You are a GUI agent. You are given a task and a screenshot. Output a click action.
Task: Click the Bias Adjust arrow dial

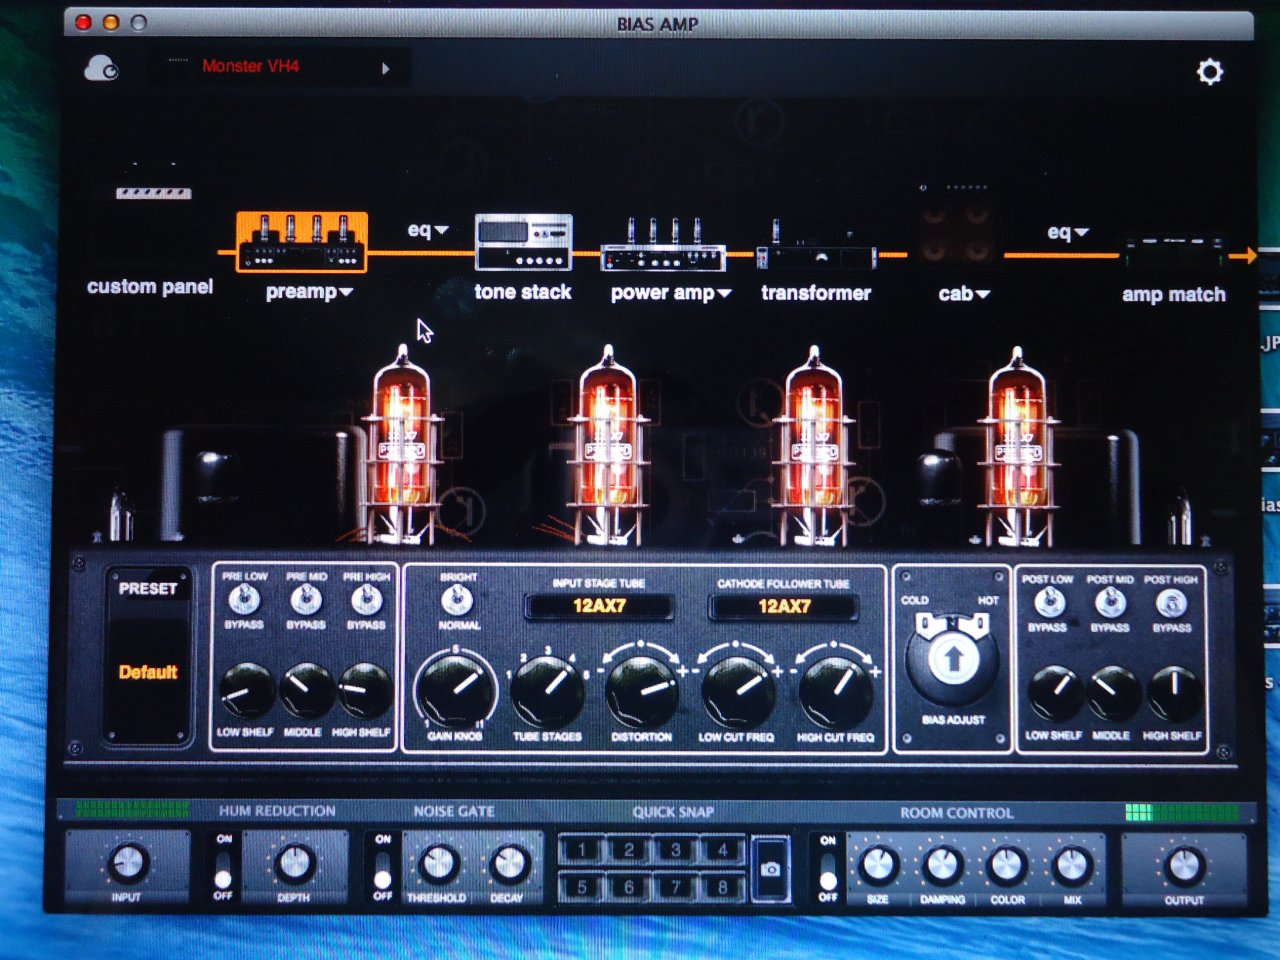point(952,658)
